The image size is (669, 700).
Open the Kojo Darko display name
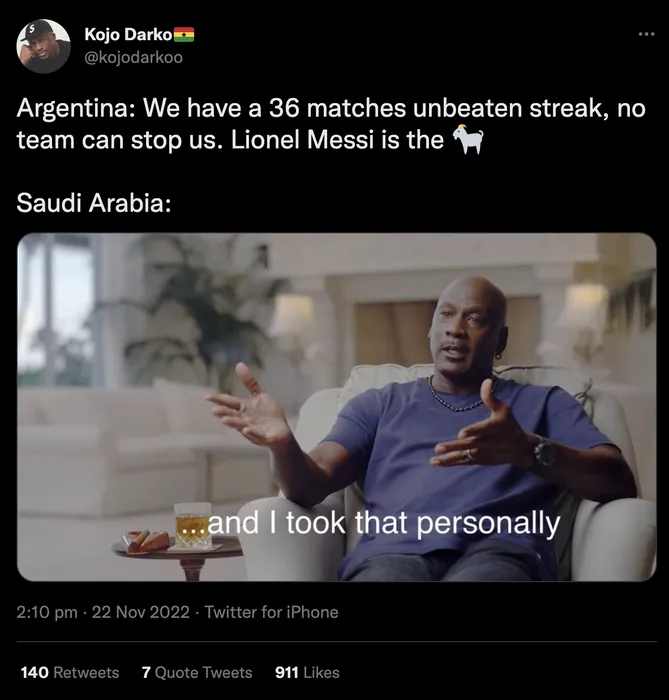tap(127, 35)
